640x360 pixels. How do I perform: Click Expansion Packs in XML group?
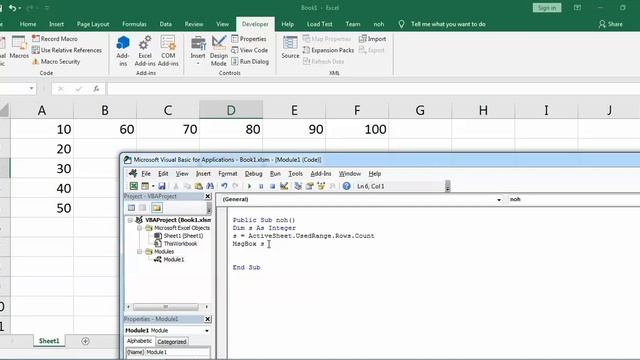(328, 50)
